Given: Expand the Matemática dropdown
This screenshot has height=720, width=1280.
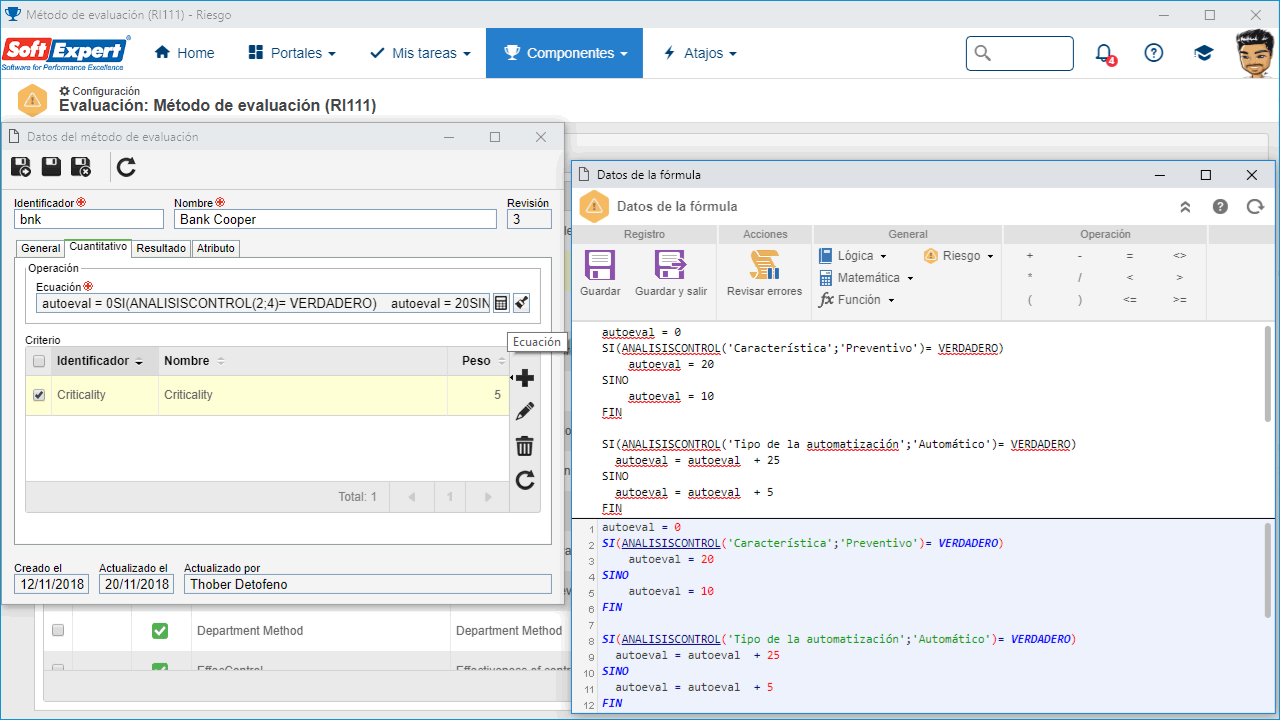Looking at the screenshot, I should click(x=866, y=278).
